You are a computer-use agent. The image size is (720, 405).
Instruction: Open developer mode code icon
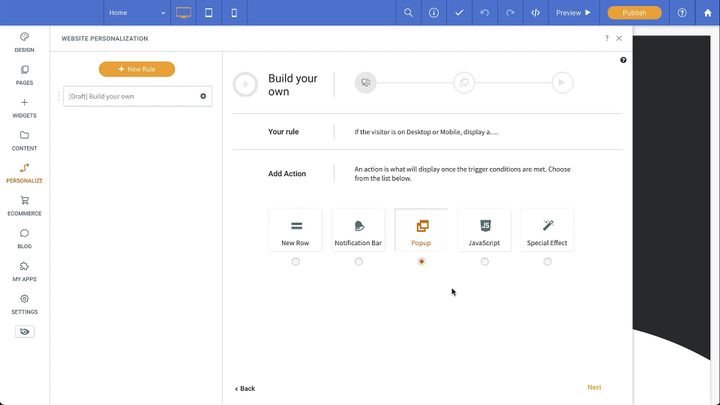coord(536,13)
